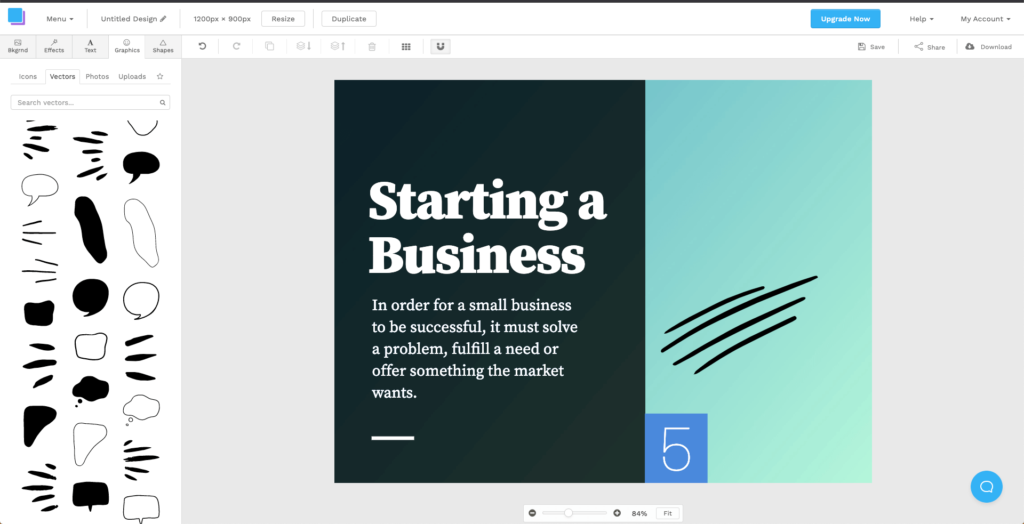Toggle the grid display icon

pos(406,46)
